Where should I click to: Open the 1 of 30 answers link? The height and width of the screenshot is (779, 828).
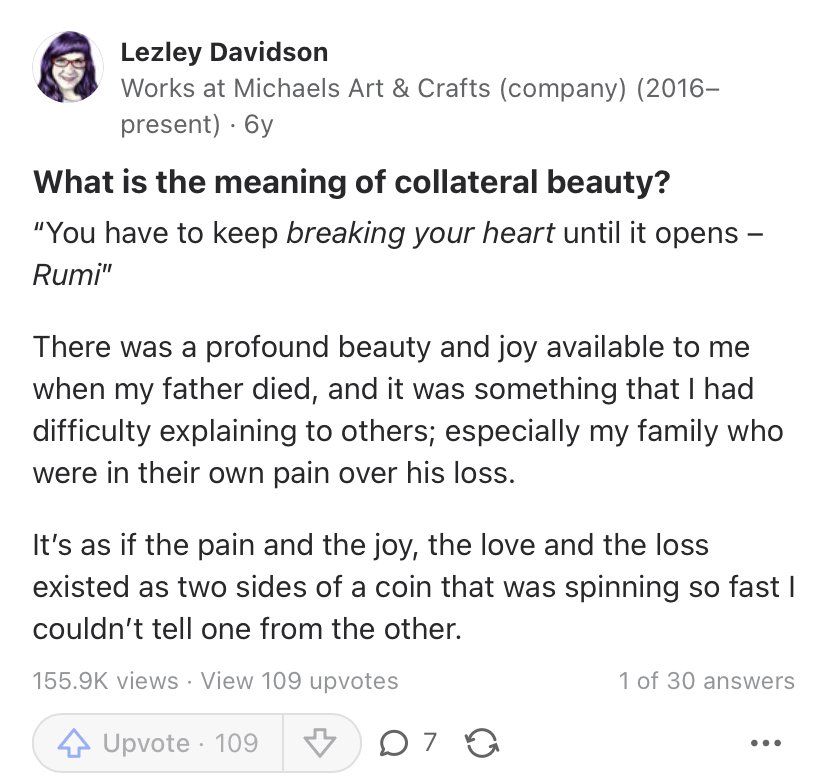(x=707, y=681)
